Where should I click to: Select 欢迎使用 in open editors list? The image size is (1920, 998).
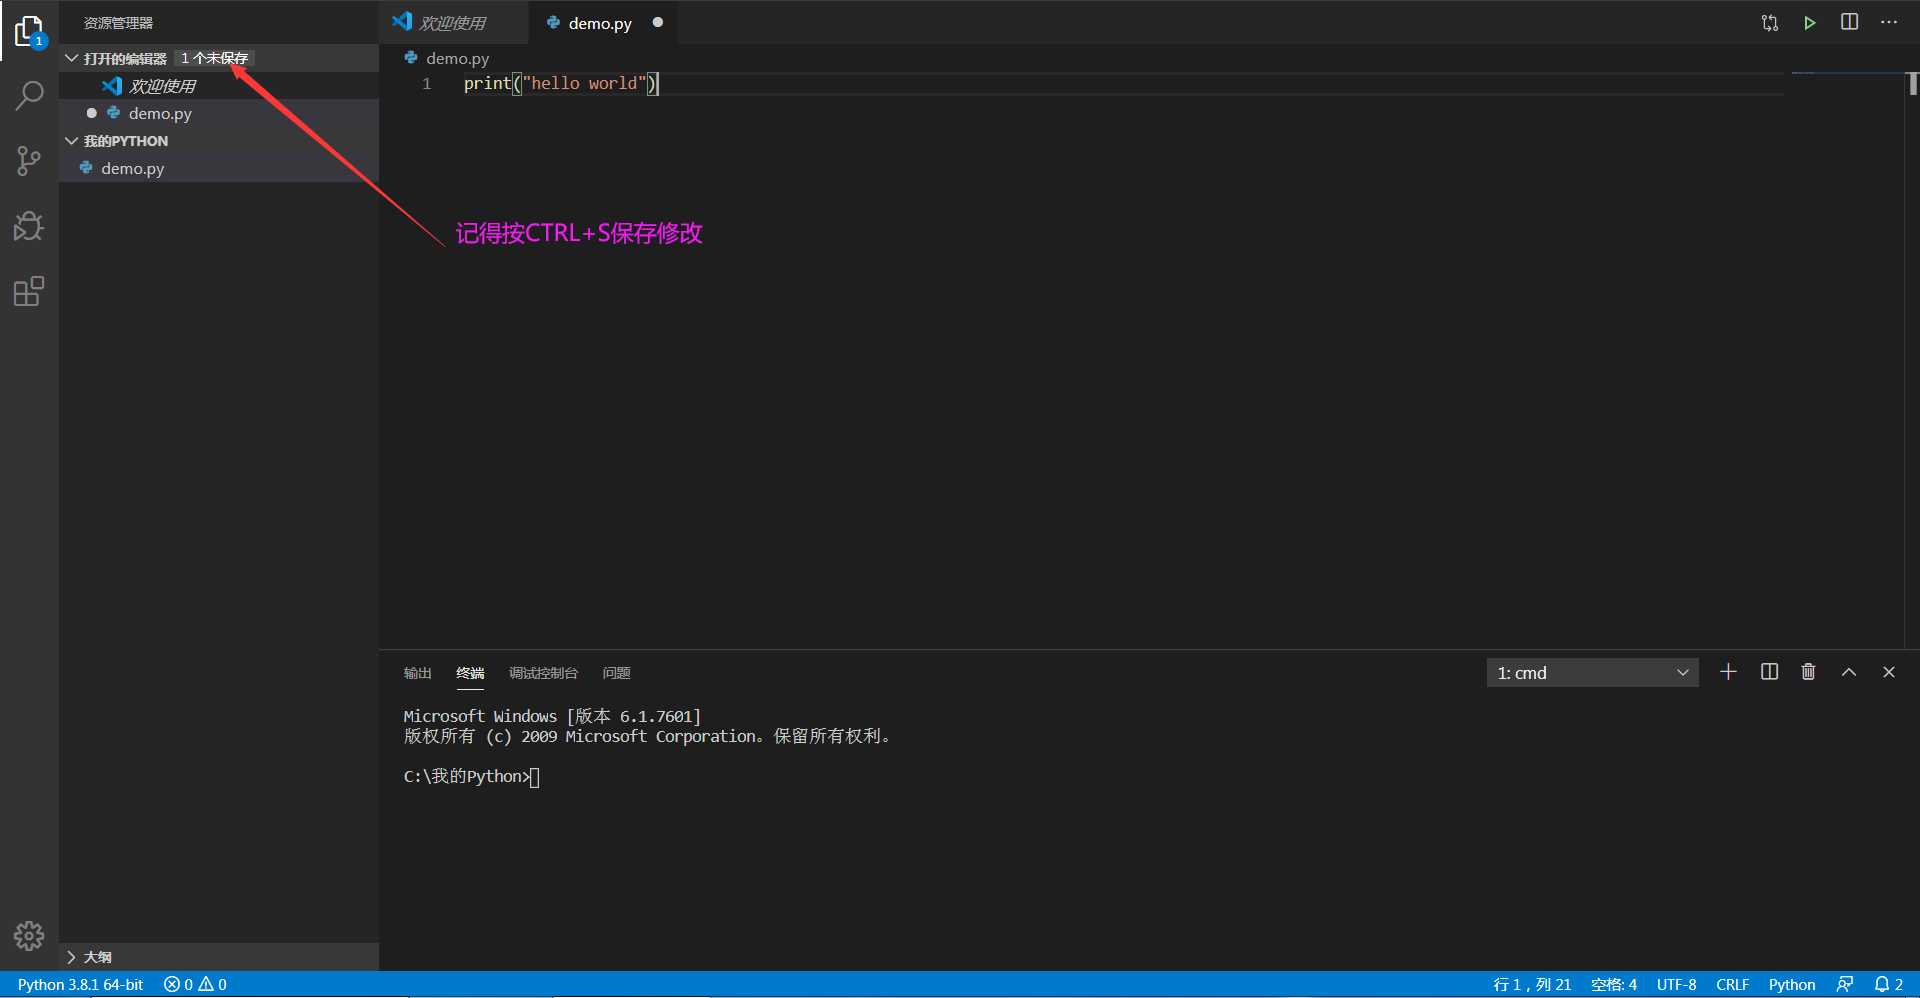pyautogui.click(x=218, y=86)
